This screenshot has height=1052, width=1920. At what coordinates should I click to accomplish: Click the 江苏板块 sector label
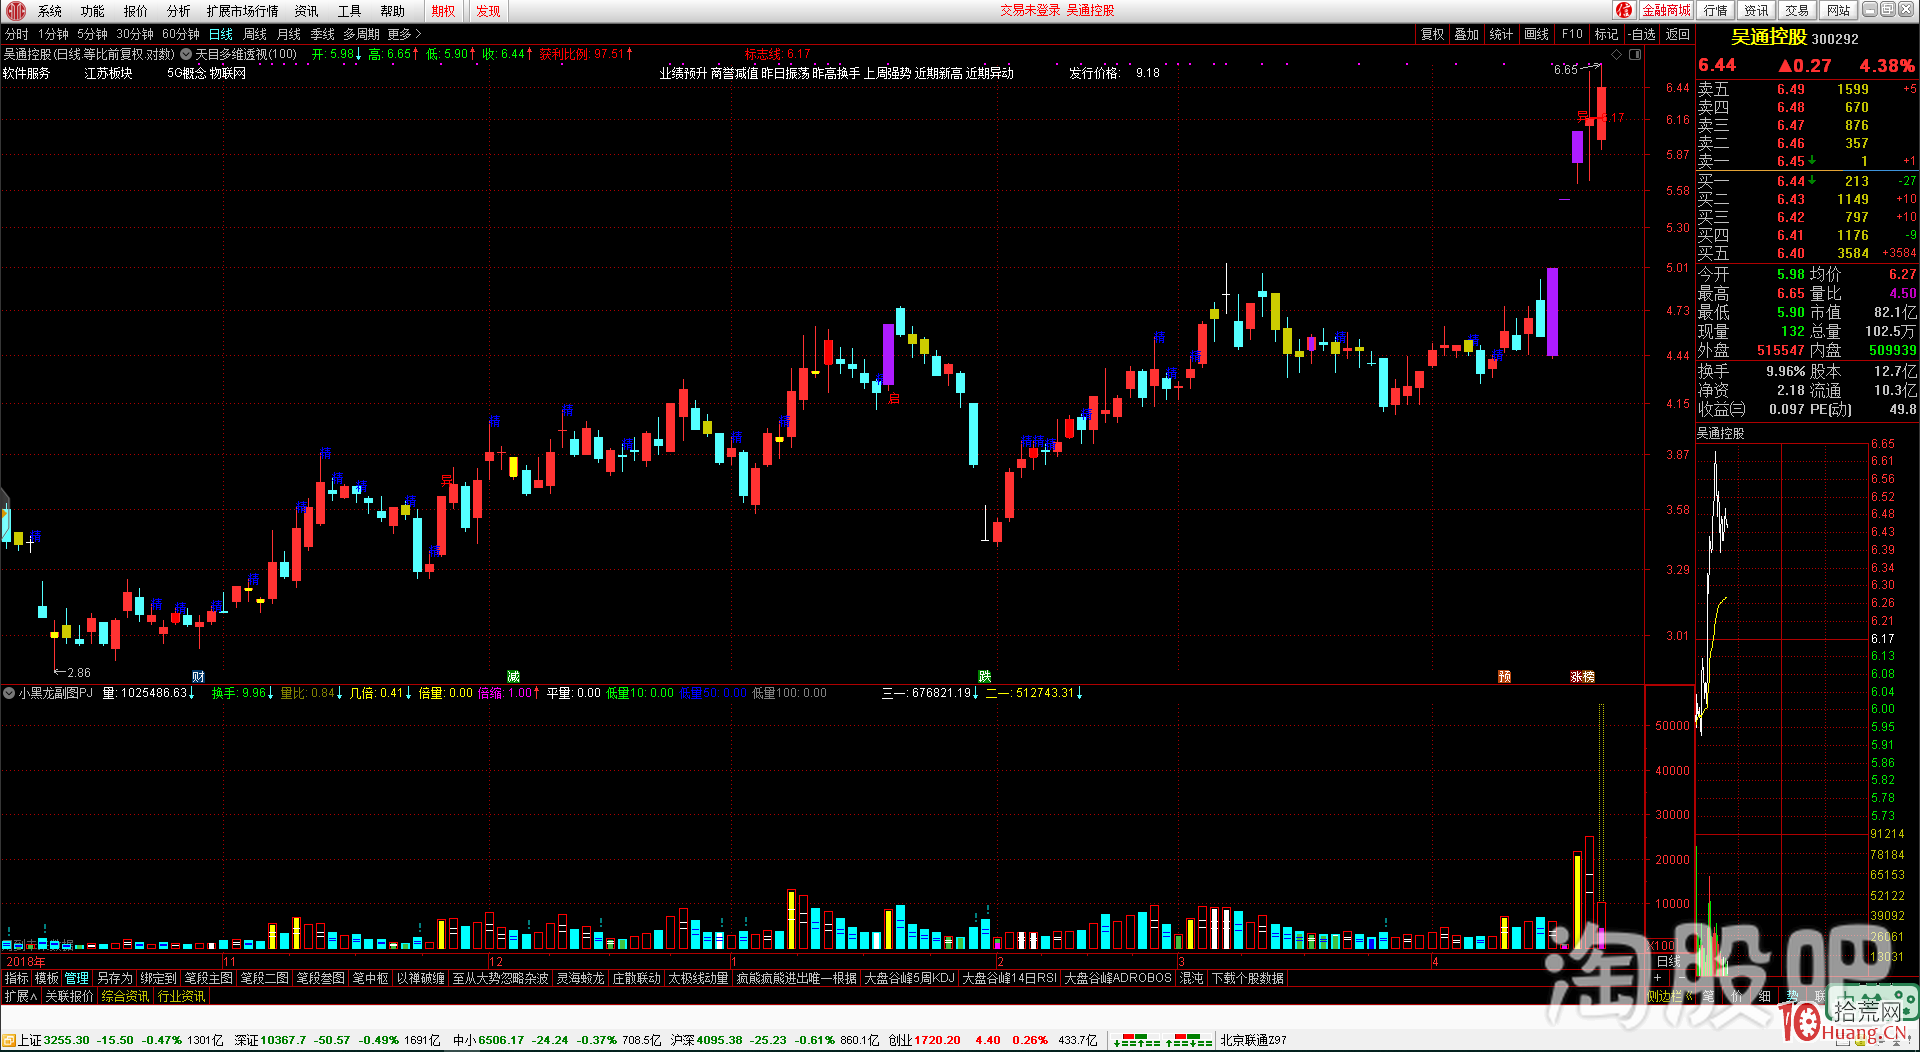click(x=108, y=73)
